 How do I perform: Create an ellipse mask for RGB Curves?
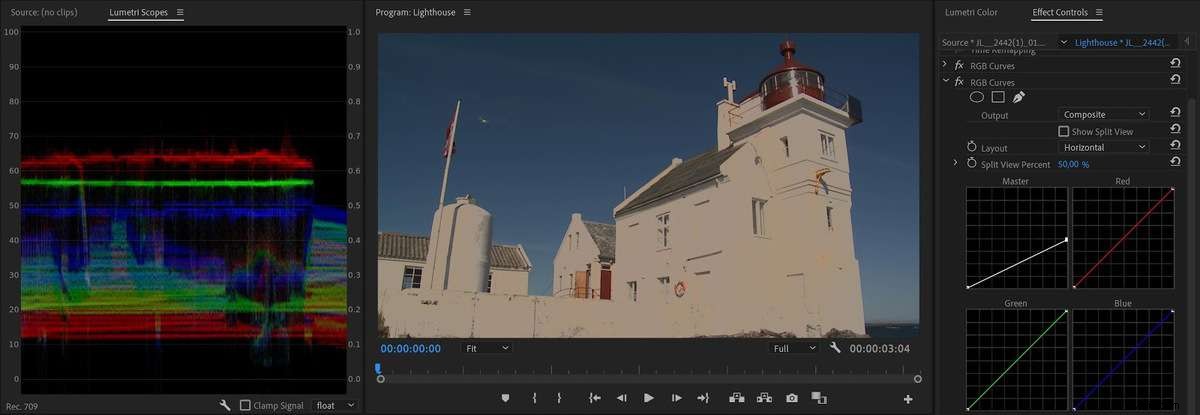[977, 97]
